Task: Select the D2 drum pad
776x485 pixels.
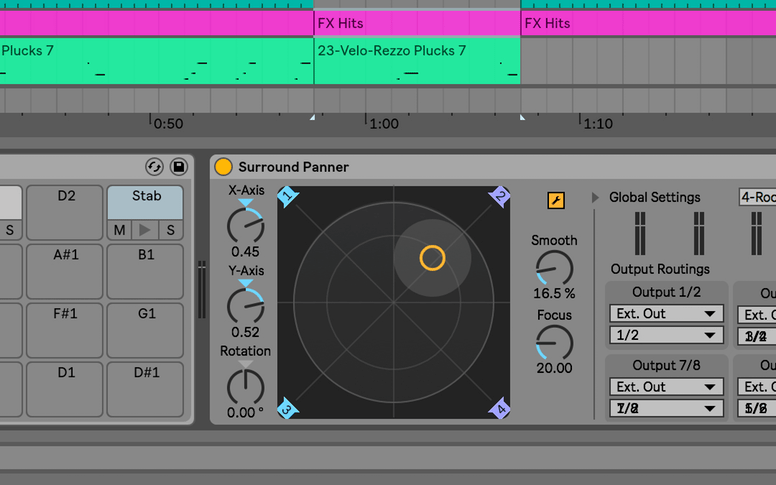Action: (x=65, y=213)
